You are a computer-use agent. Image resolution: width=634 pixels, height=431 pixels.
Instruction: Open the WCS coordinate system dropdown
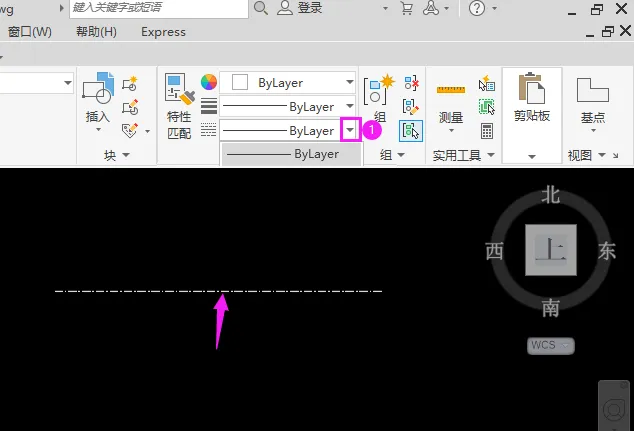click(x=550, y=346)
